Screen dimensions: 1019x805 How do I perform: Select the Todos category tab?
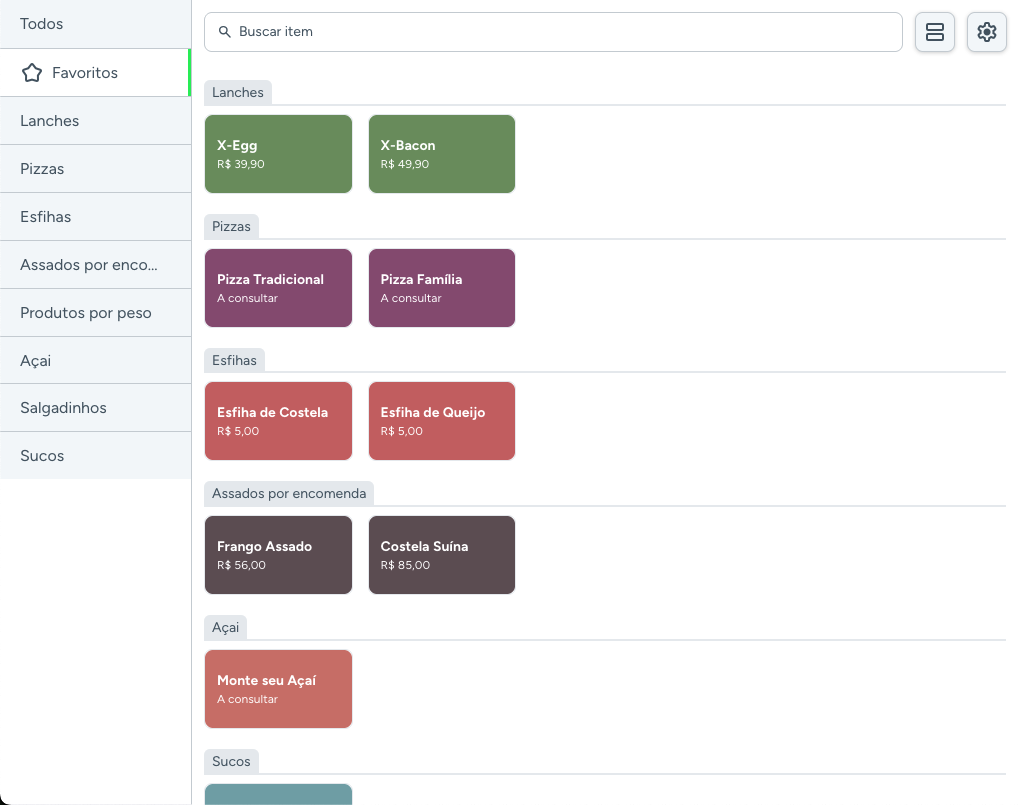click(95, 24)
